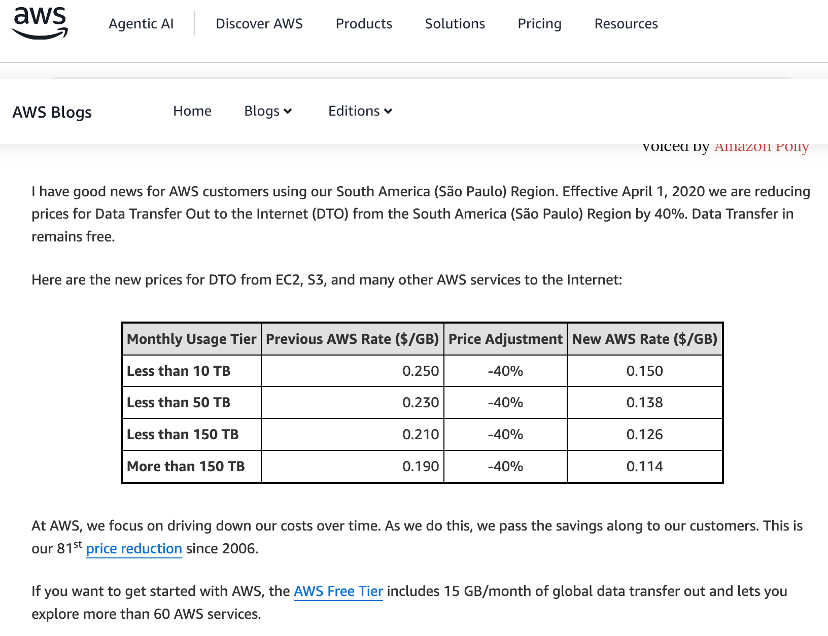Screen dimensions: 828x636
Task: Select the 0.150 new rate value
Action: point(645,371)
